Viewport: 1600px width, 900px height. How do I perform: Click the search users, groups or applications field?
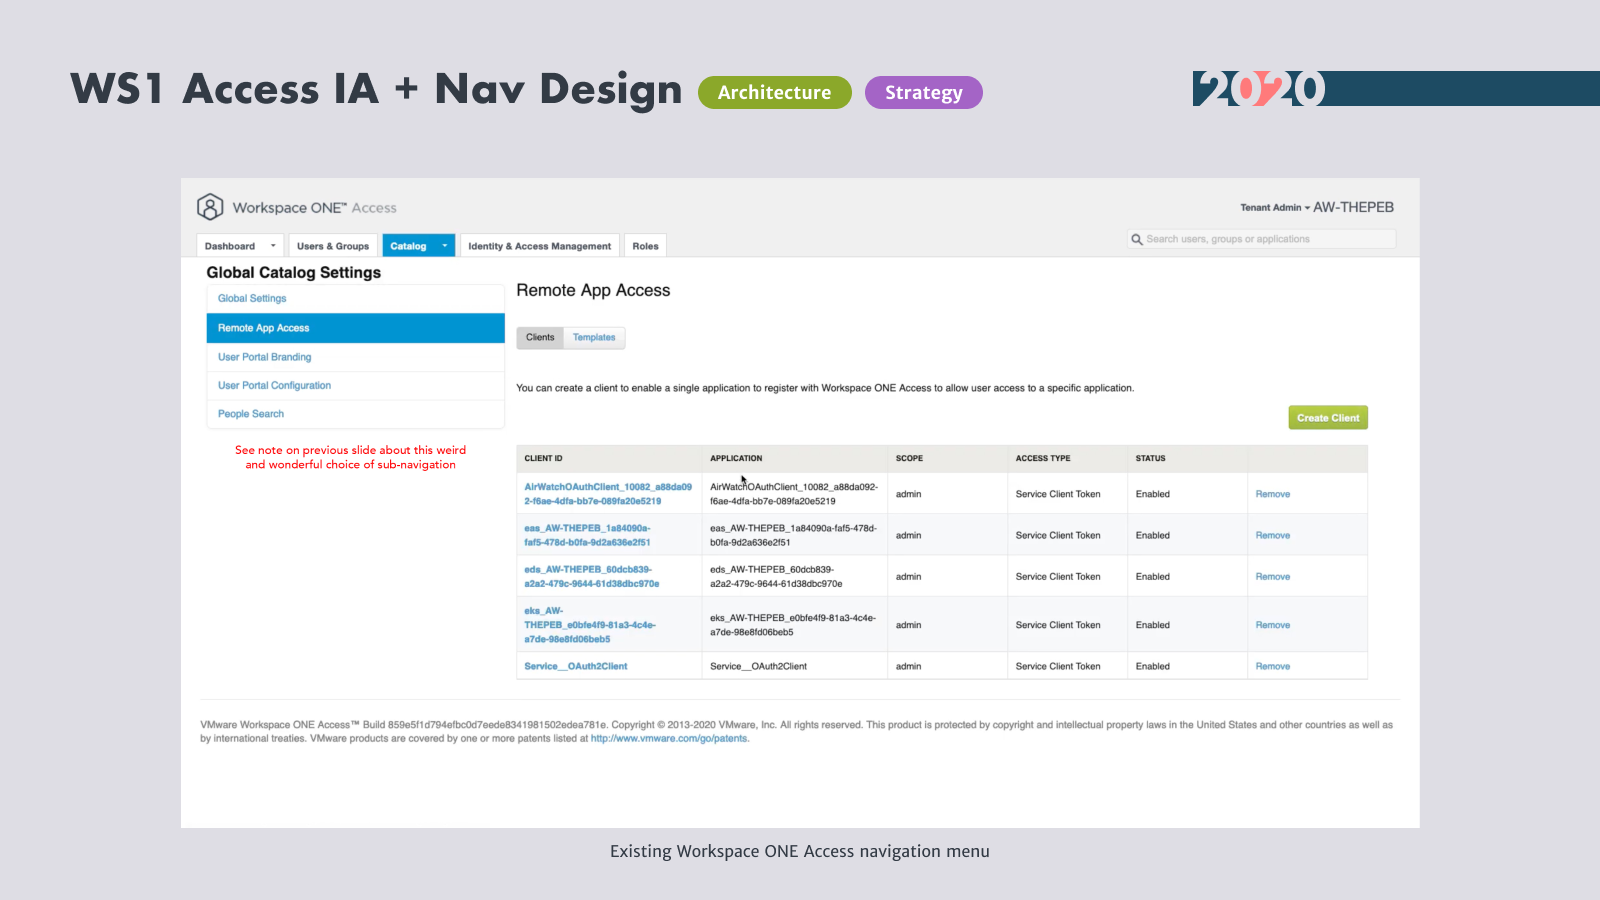click(1265, 240)
